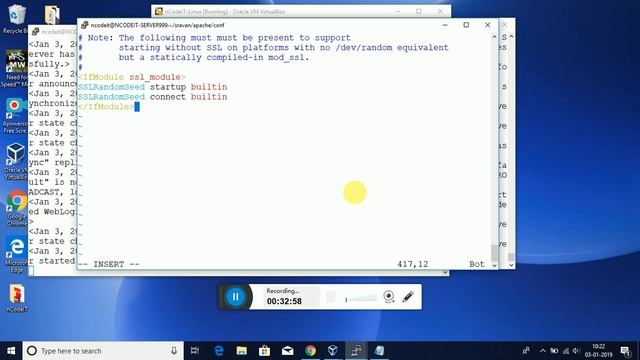Open the battery status tray icon
Viewport: 640px width, 360px height.
[x=554, y=351]
